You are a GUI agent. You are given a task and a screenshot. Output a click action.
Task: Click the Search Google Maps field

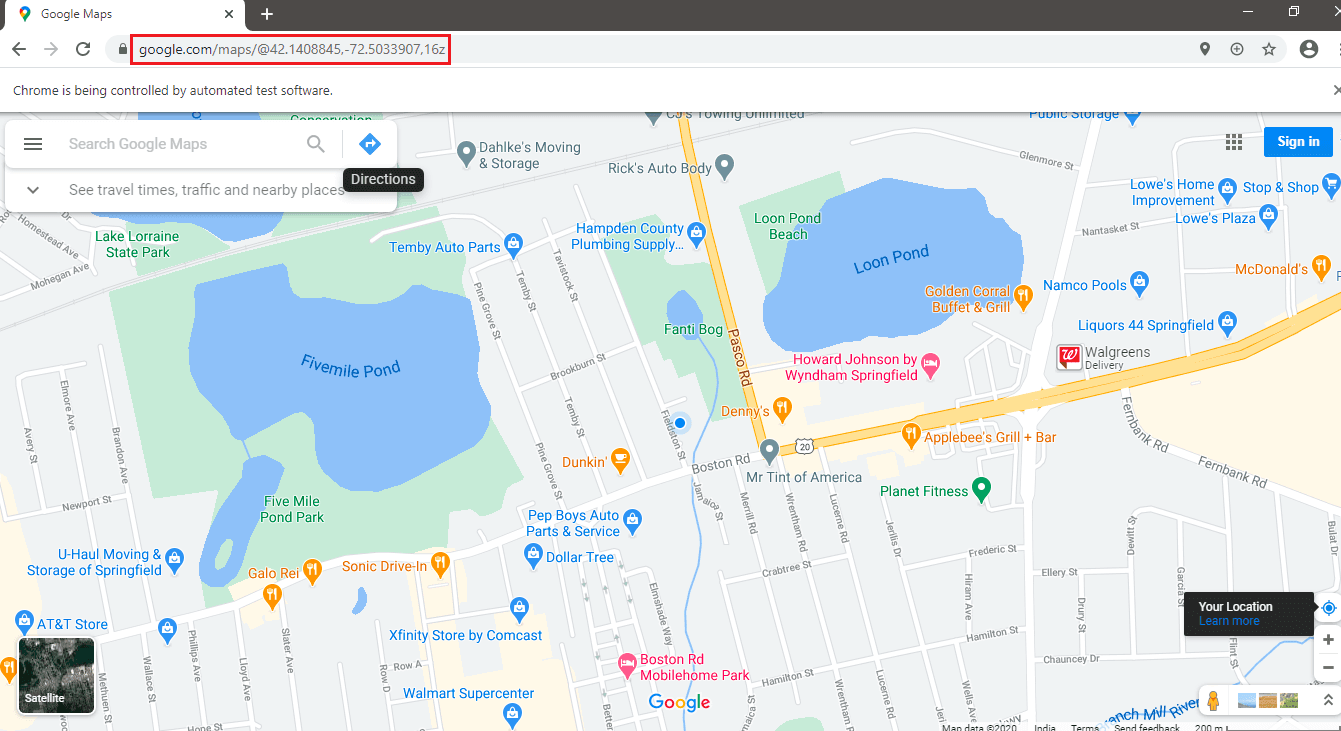pyautogui.click(x=180, y=144)
